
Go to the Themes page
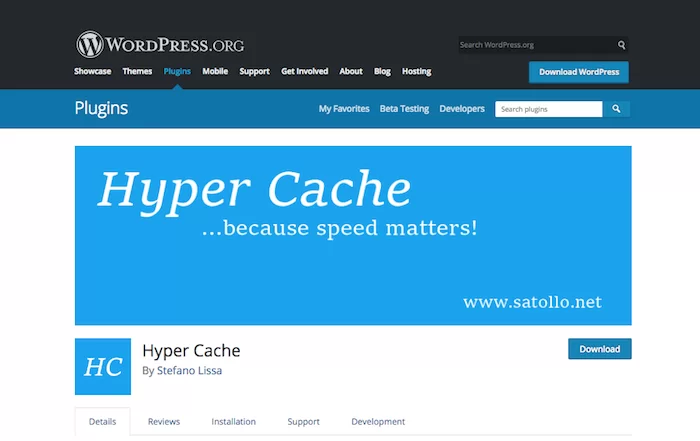point(138,72)
